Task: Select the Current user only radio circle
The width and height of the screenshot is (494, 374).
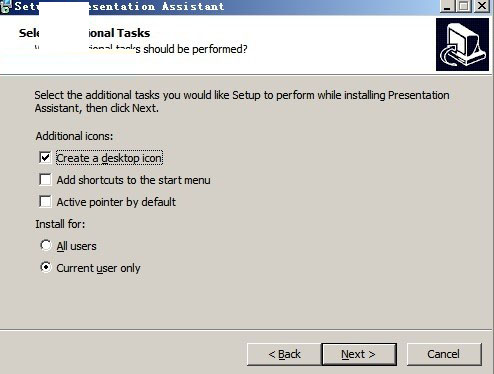Action: (x=46, y=267)
